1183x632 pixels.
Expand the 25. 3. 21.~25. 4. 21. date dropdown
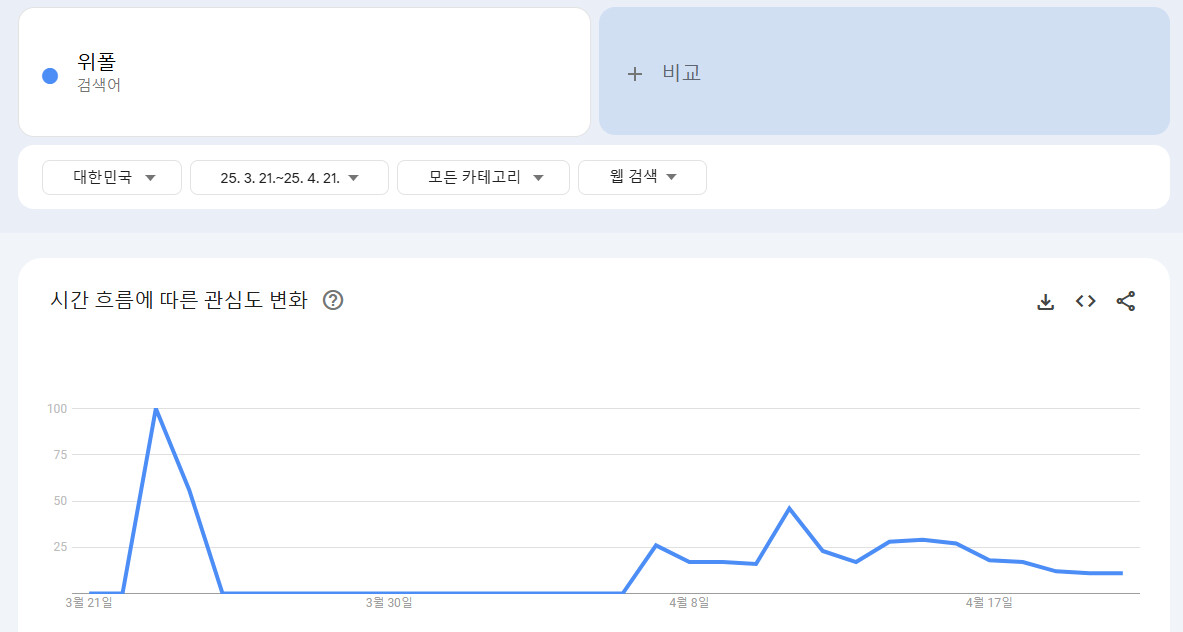(x=289, y=177)
